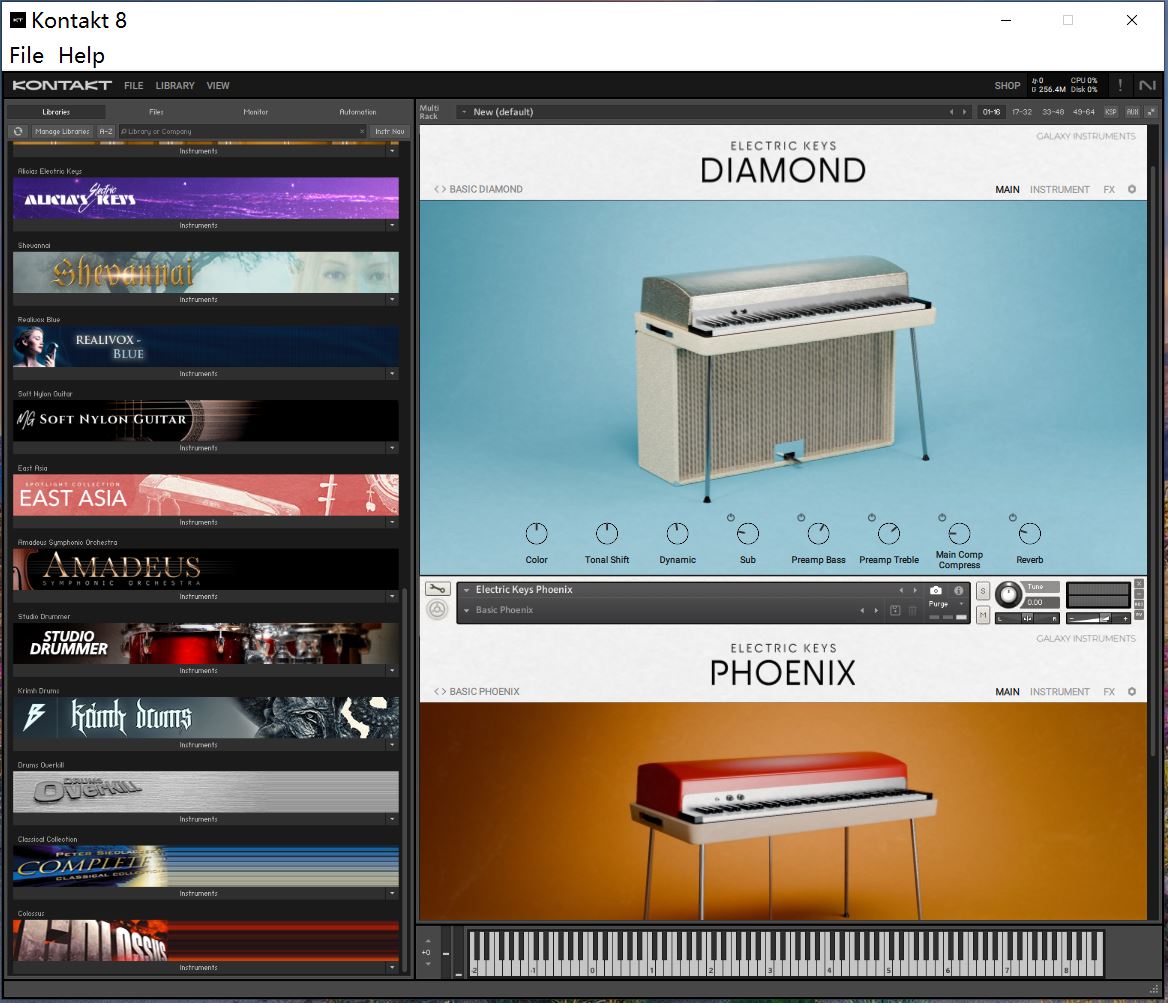The image size is (1168, 1003).
Task: Click the keyboard octave down arrow
Action: (428, 964)
